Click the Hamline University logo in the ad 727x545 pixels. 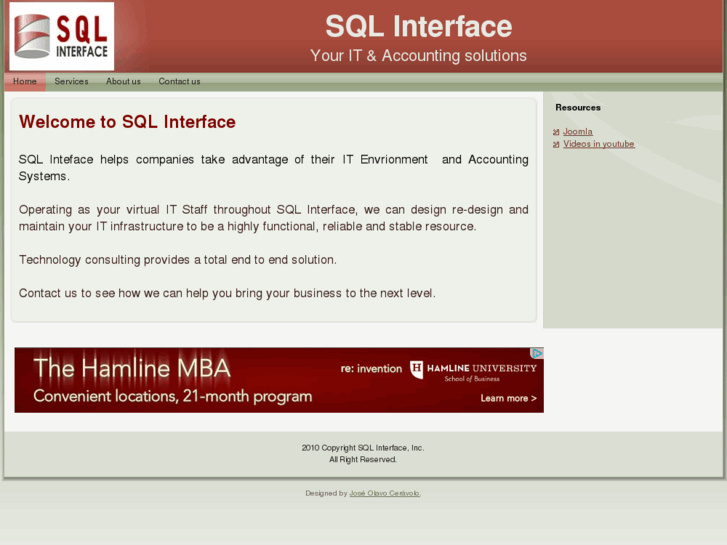pos(473,371)
